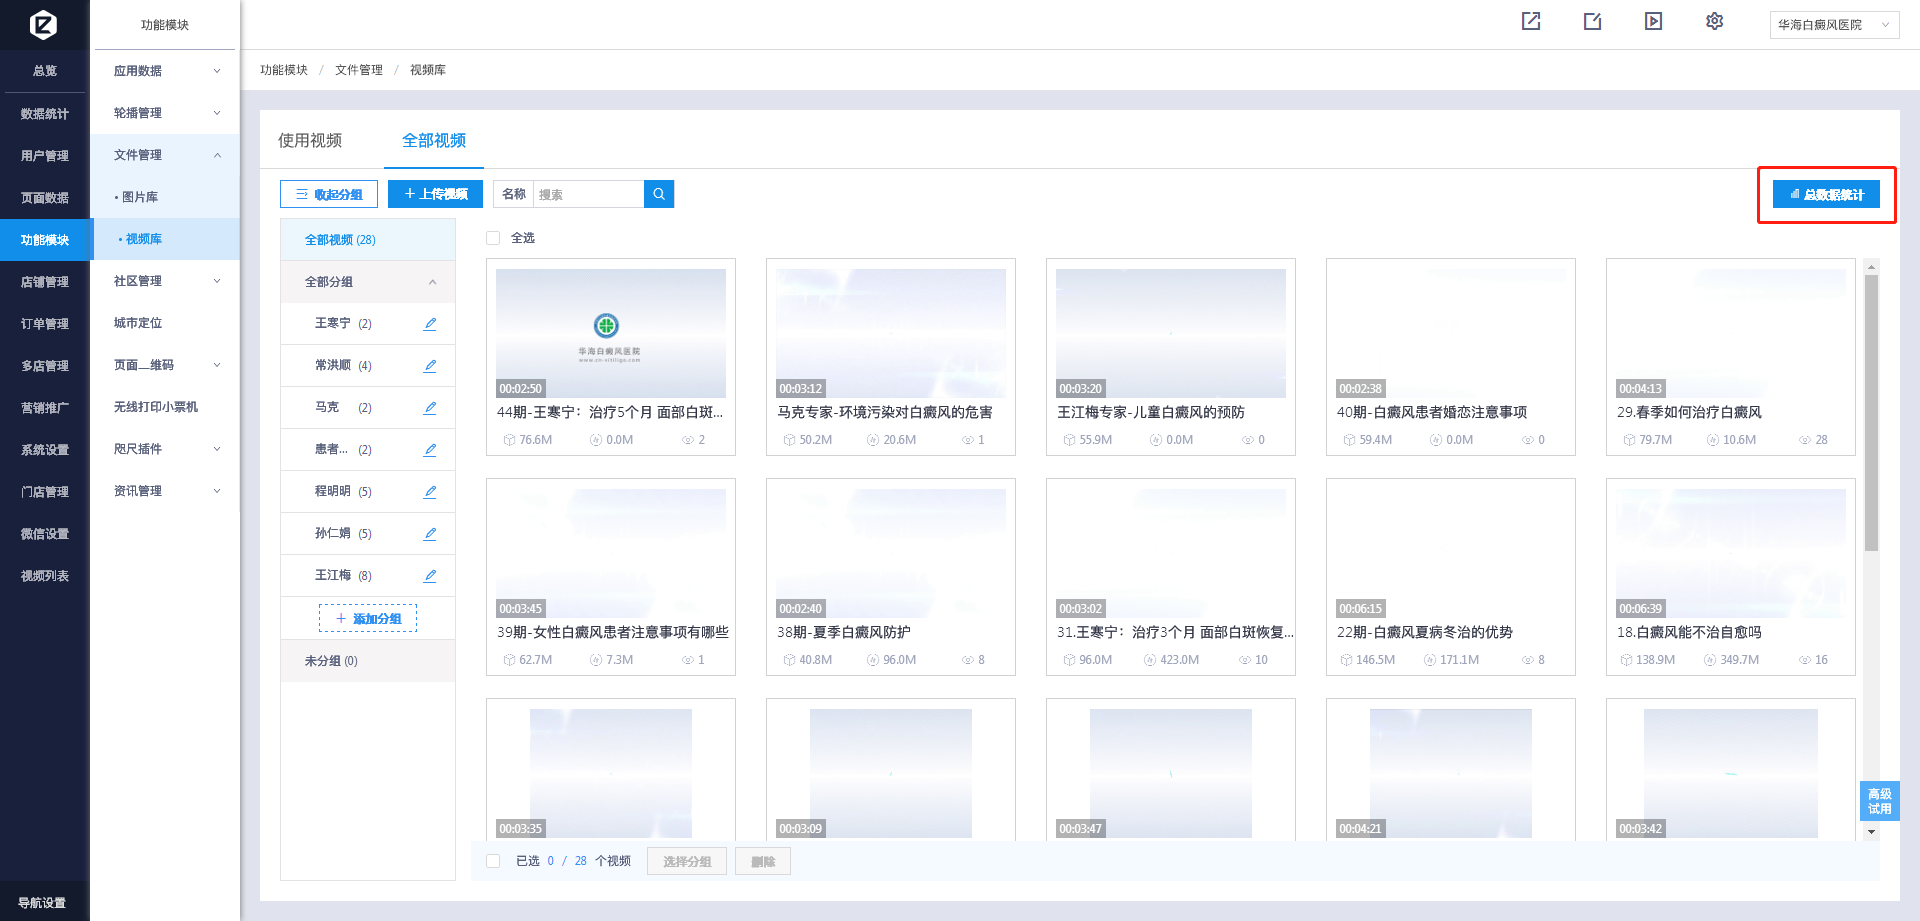Click edit pencil icon for 王寒宁 group
Image resolution: width=1920 pixels, height=921 pixels.
[x=430, y=324]
